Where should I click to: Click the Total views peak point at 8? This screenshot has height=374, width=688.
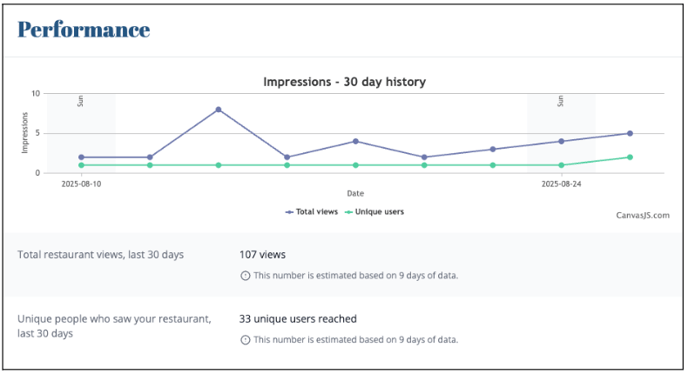[219, 110]
